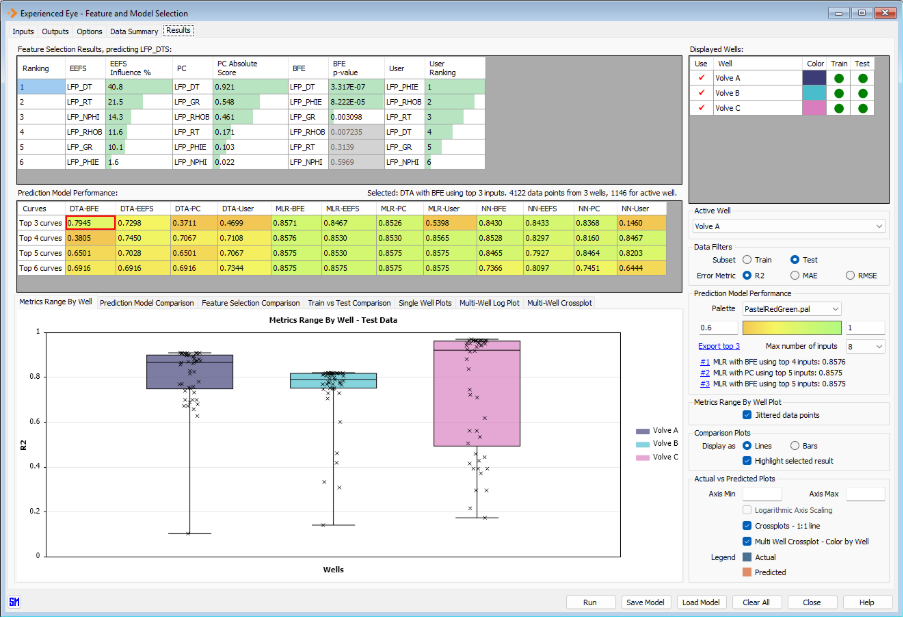Disable the Jittered data points checkbox
The image size is (903, 618).
(x=748, y=414)
